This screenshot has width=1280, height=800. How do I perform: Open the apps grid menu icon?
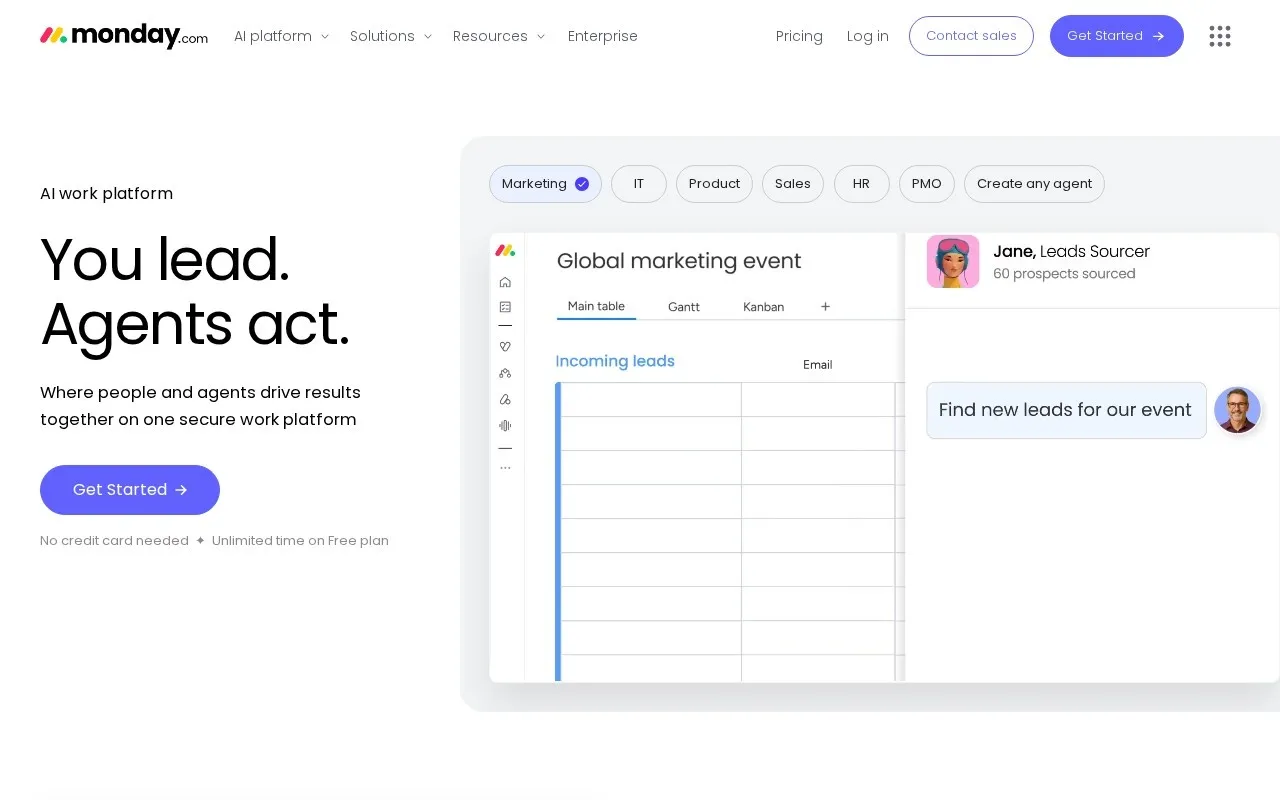pos(1219,36)
